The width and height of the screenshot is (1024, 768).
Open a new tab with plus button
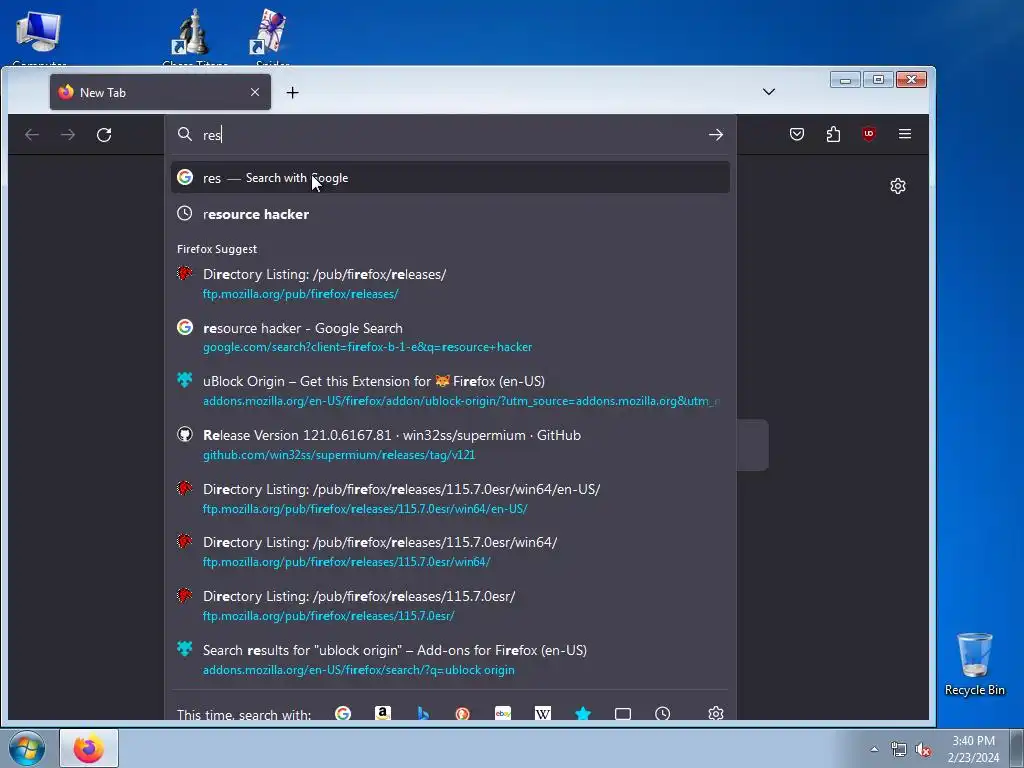tap(293, 93)
